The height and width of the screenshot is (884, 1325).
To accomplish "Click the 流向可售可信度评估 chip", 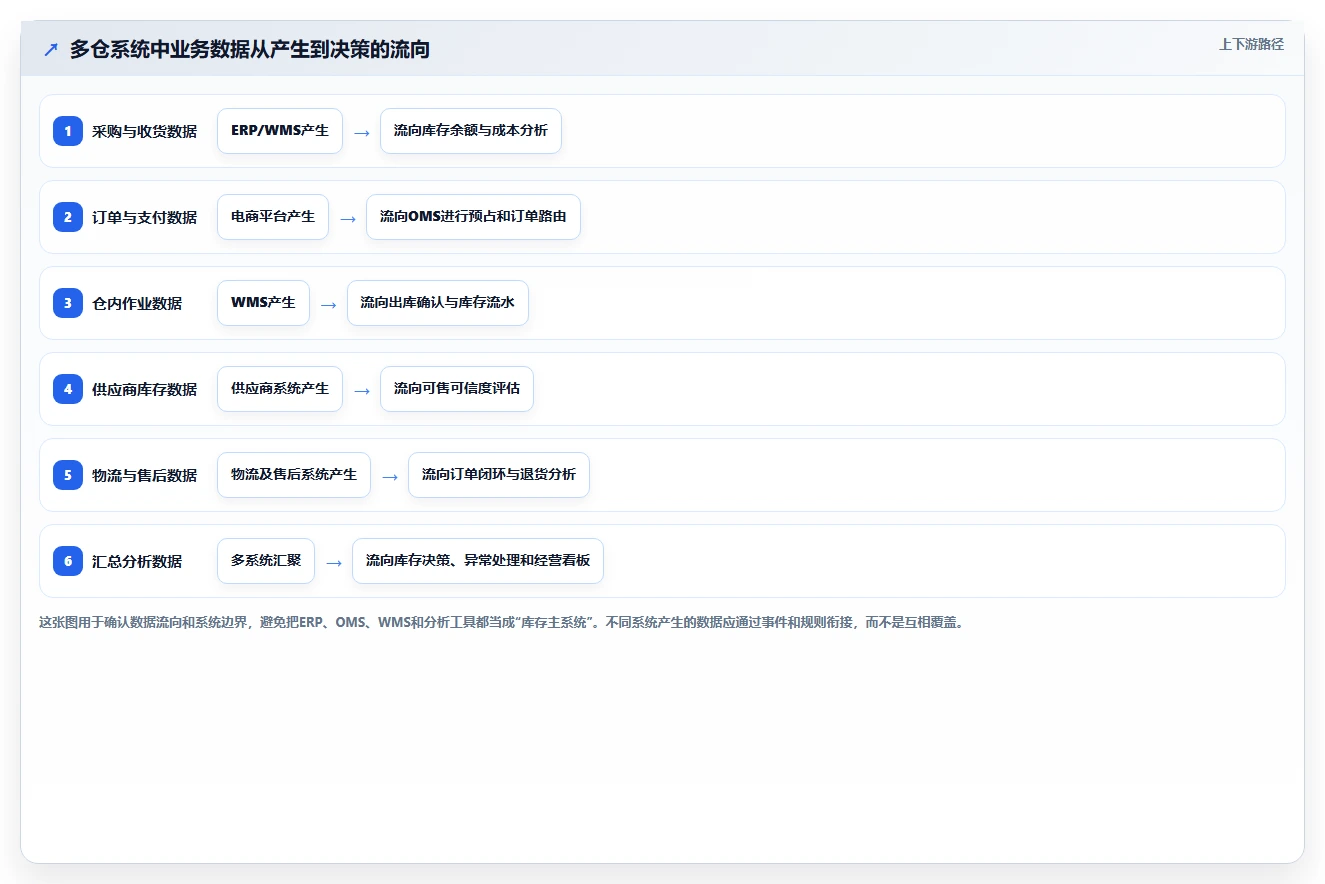I will click(x=457, y=389).
